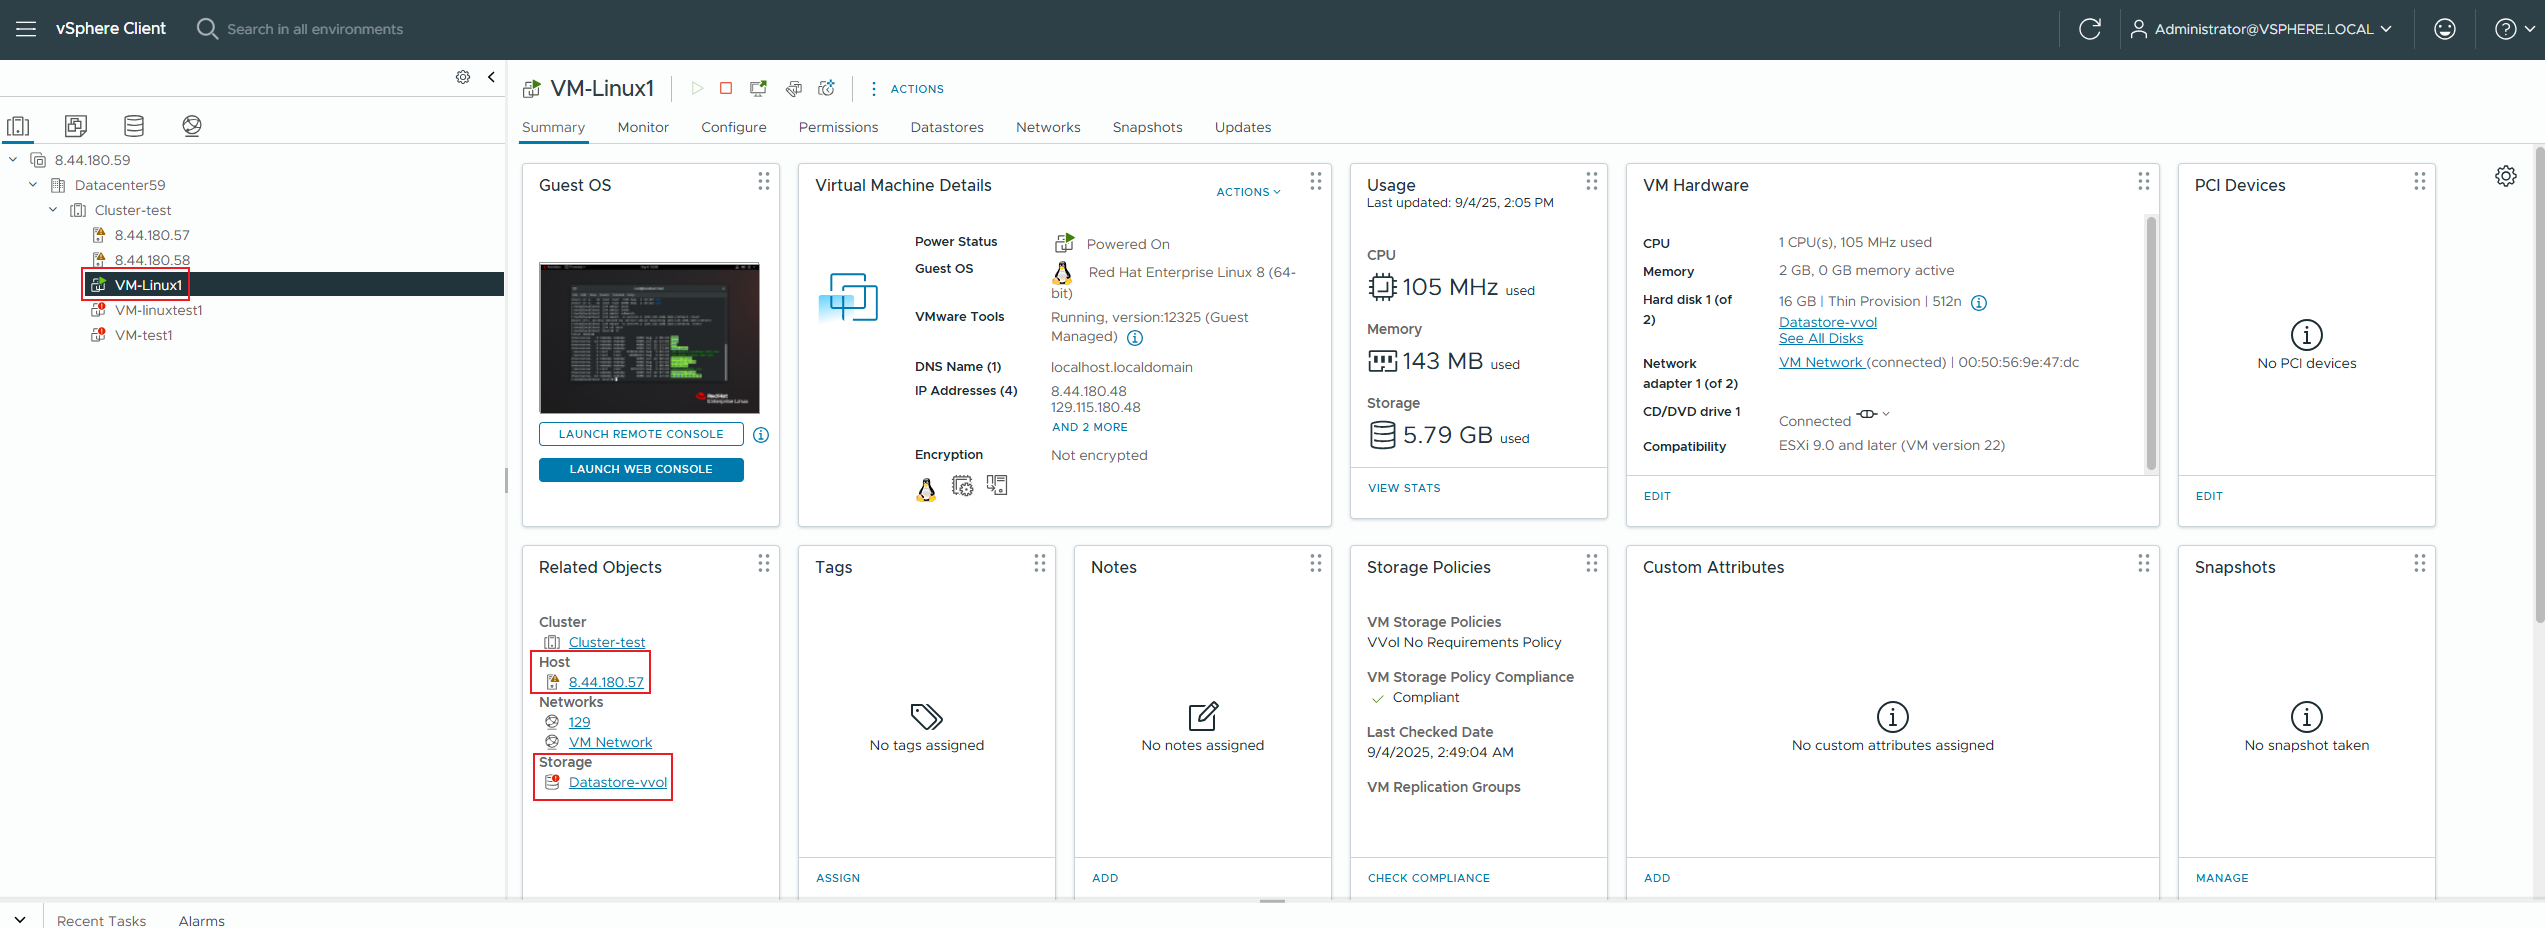
Task: Click MANAGE in Snapshots card
Action: point(2222,878)
